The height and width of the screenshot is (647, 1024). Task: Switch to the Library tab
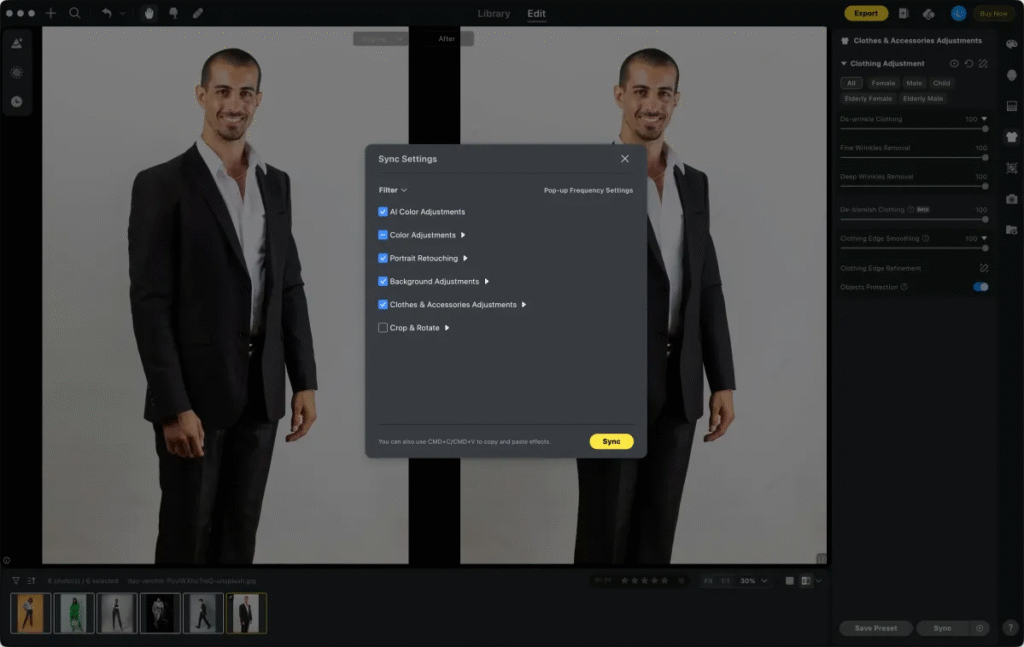(494, 14)
